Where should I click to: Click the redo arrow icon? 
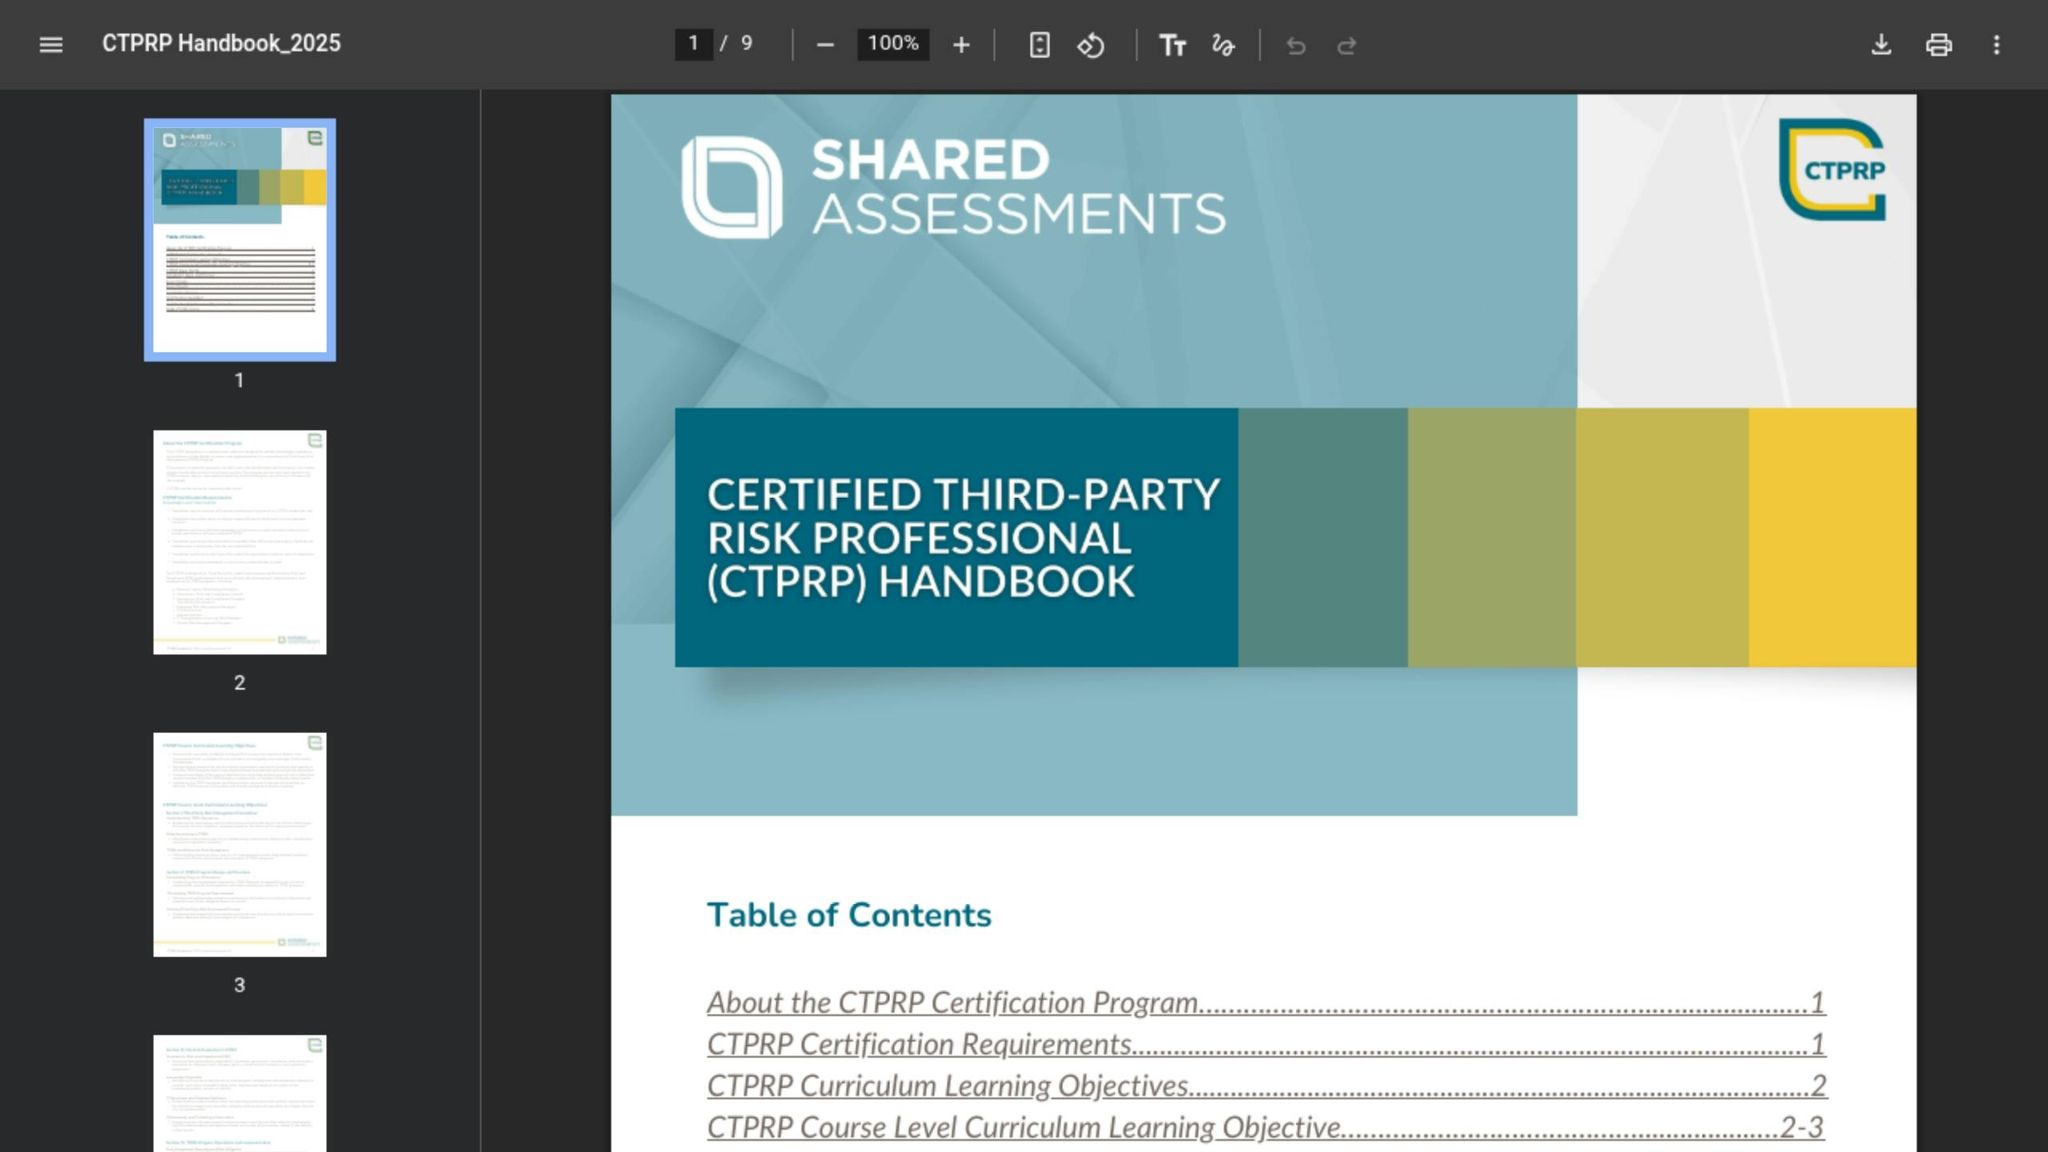[1347, 45]
